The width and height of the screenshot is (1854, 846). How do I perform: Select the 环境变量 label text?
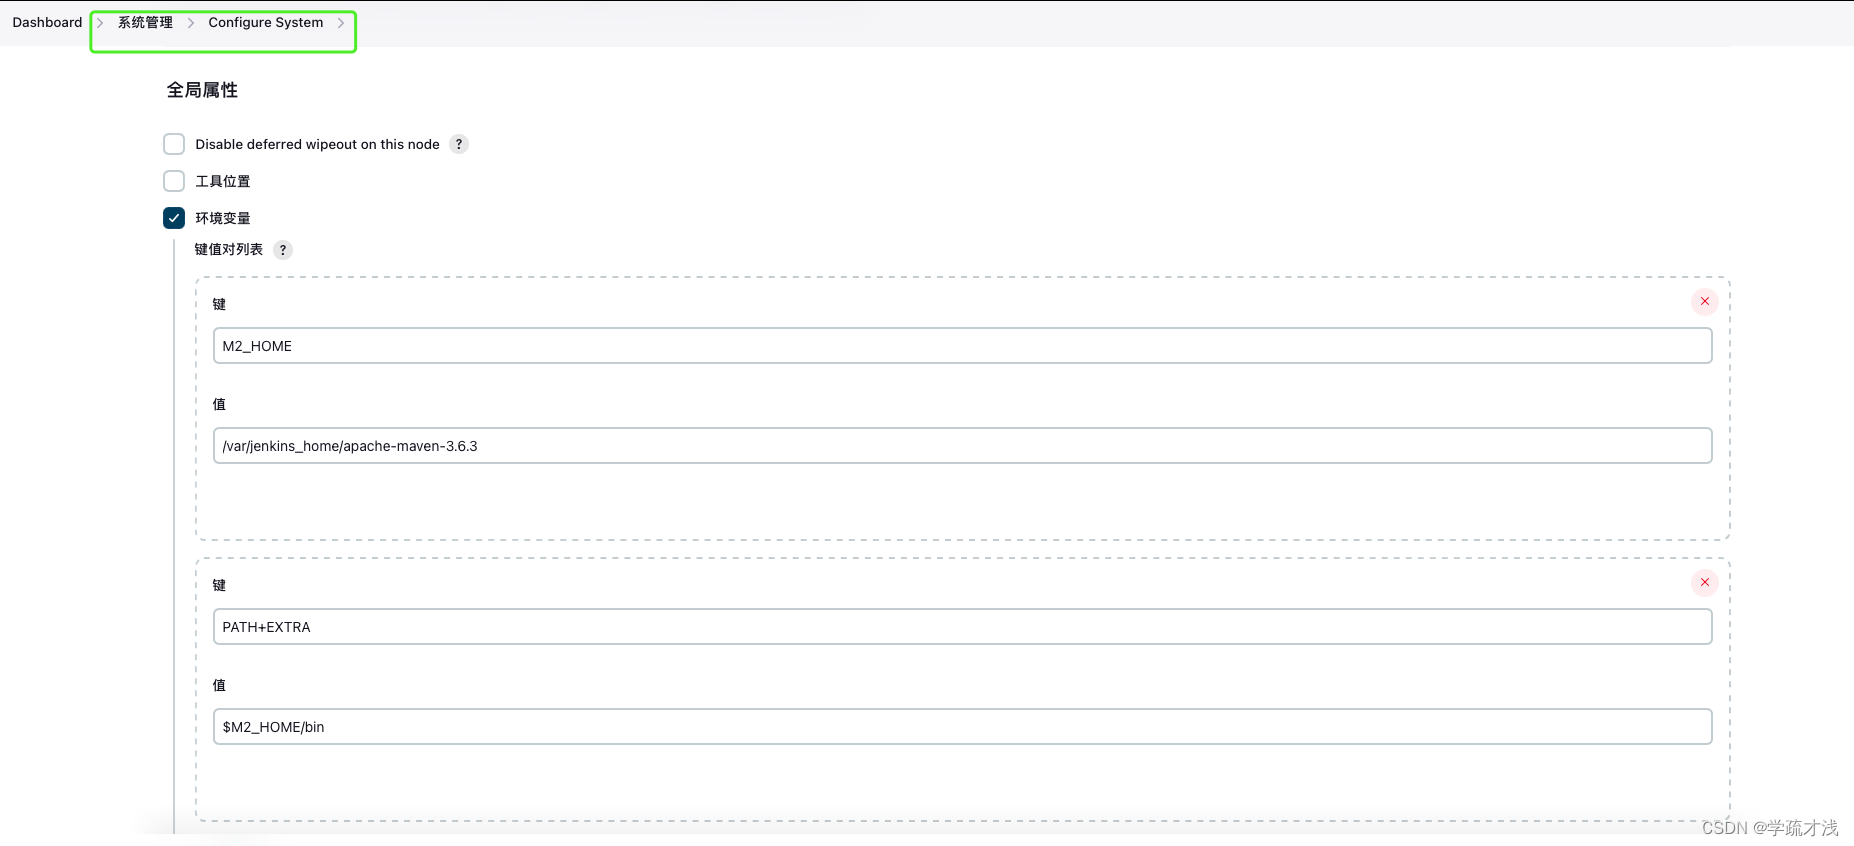[x=223, y=218]
